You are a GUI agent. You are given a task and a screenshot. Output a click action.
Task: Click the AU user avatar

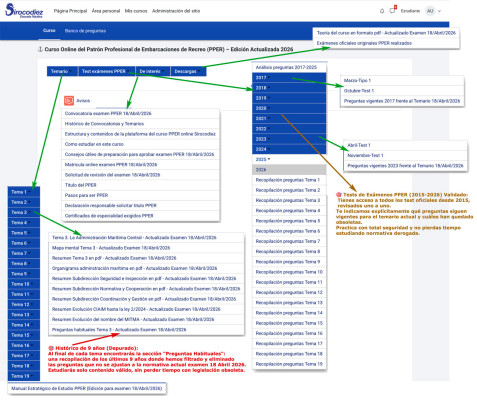pyautogui.click(x=430, y=11)
